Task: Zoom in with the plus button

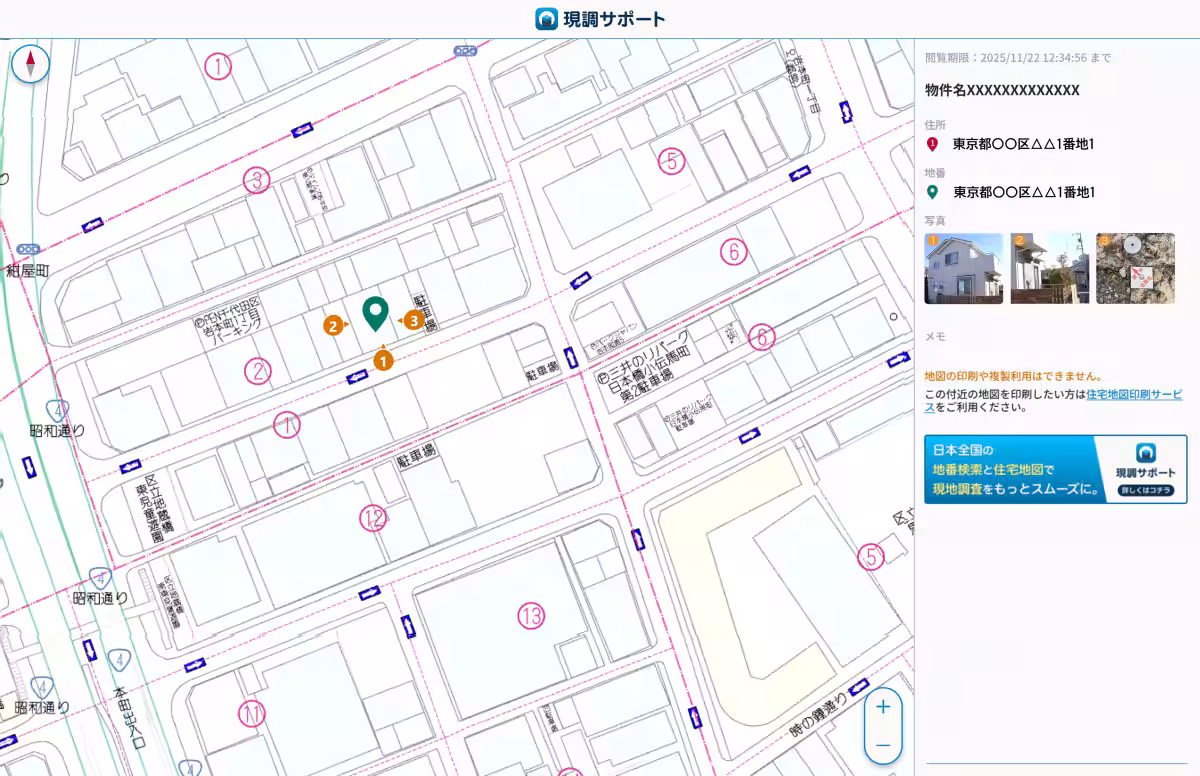Action: (882, 707)
